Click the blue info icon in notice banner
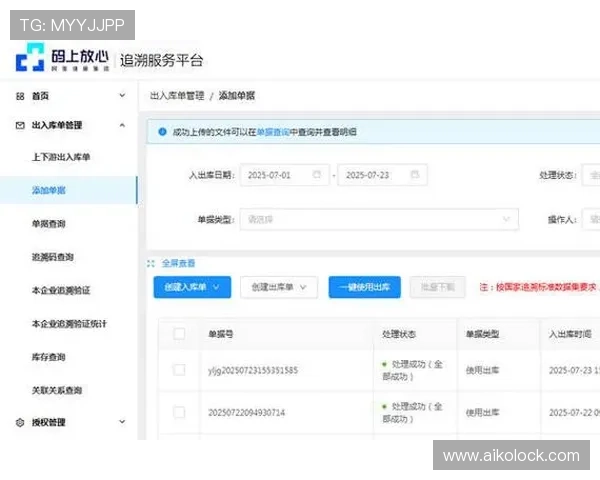Viewport: 600px width, 480px height. (162, 132)
